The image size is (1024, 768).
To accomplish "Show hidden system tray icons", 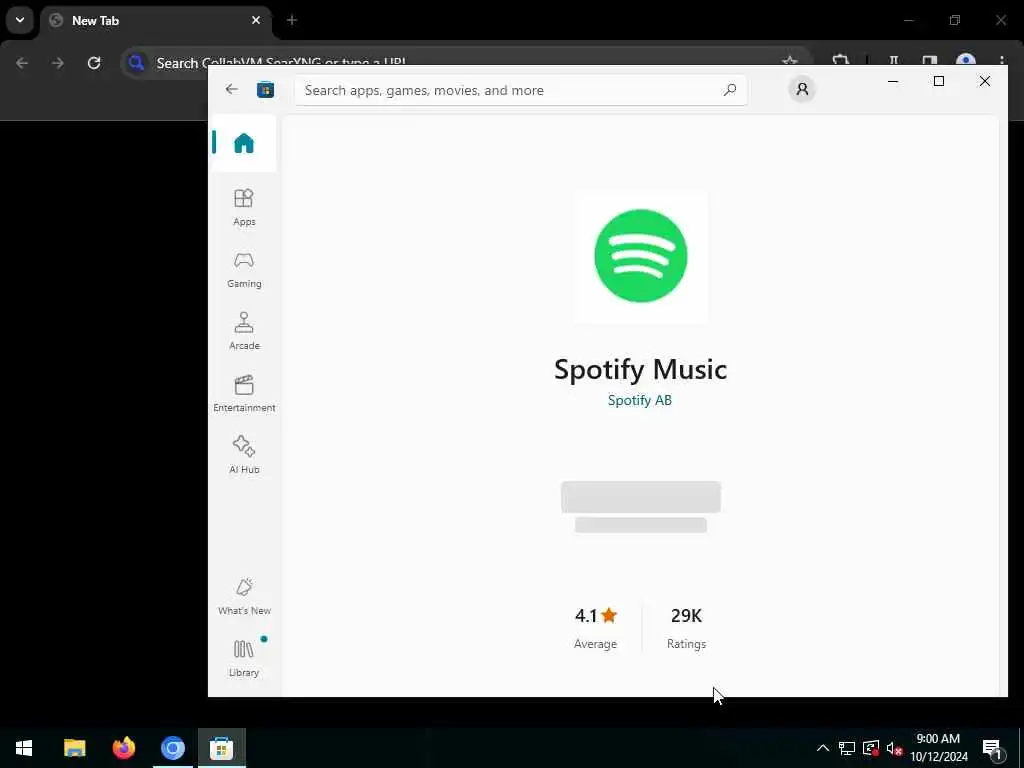I will pos(823,748).
